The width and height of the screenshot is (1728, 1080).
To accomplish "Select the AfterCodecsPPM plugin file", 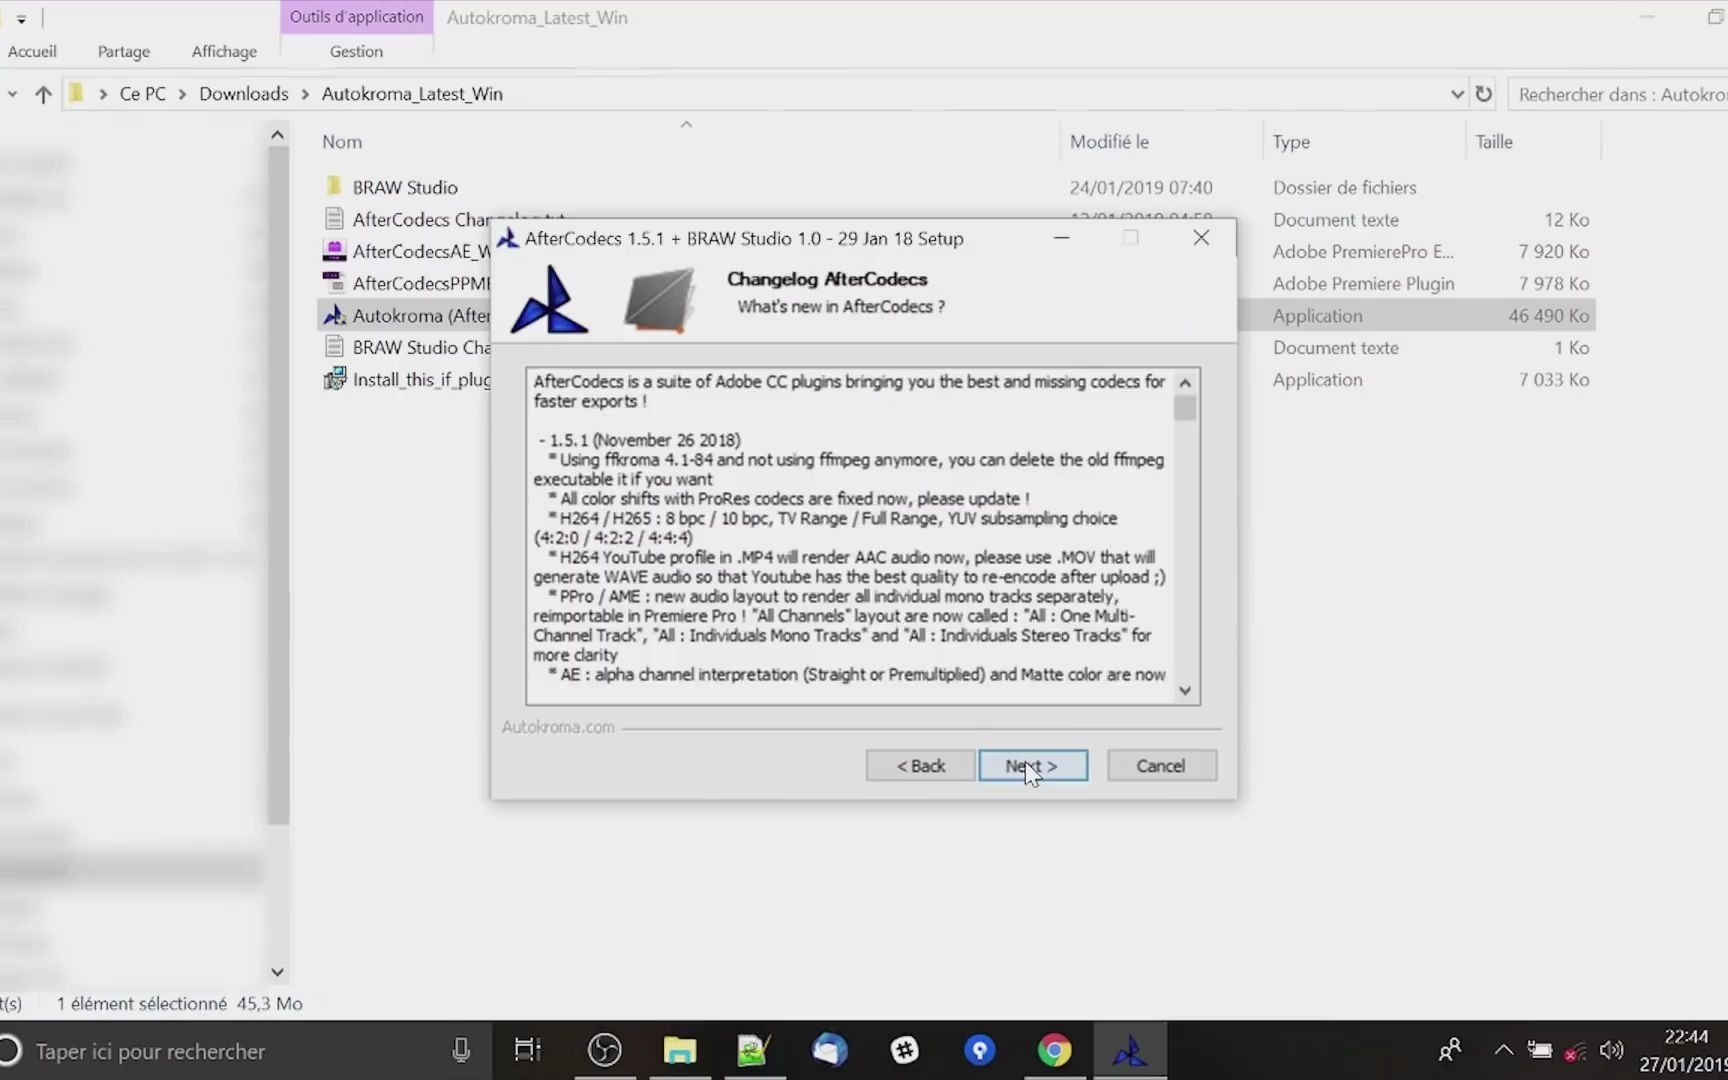I will click(421, 283).
